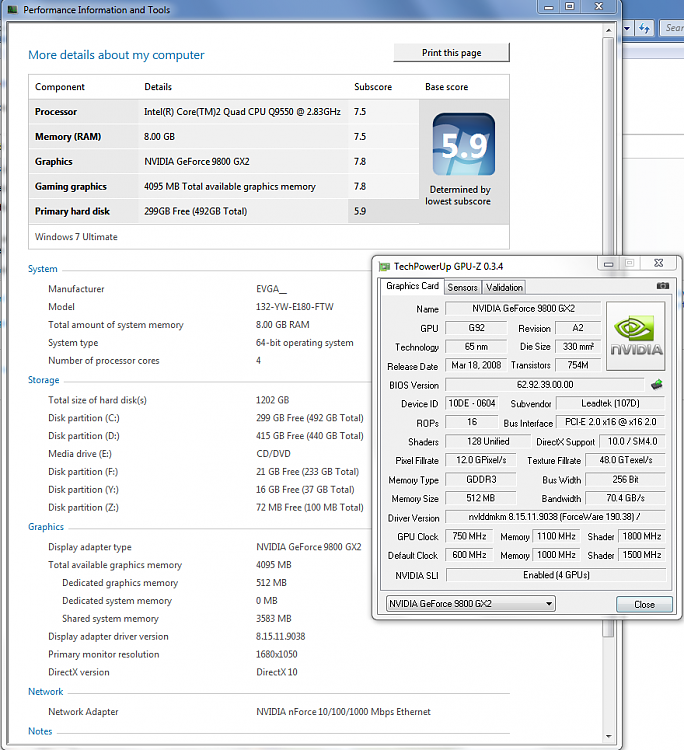Click the GPU Clock 750 MHz field
The height and width of the screenshot is (750, 684).
point(469,536)
